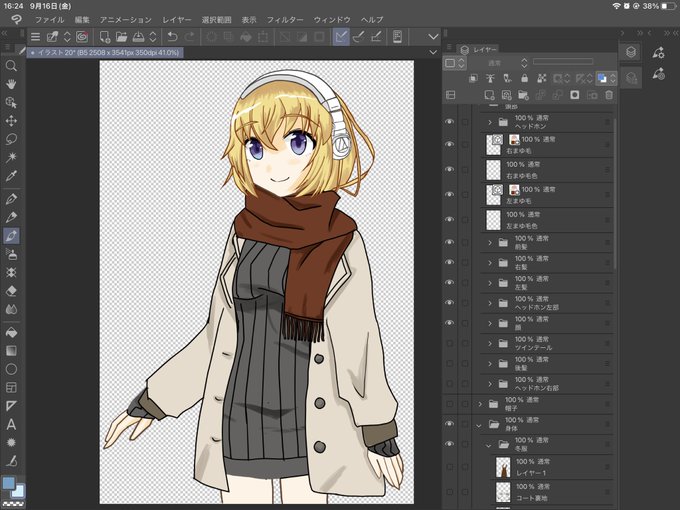This screenshot has height=510, width=680.
Task: Select the Zoom (magnifier) tool
Action: coord(11,65)
